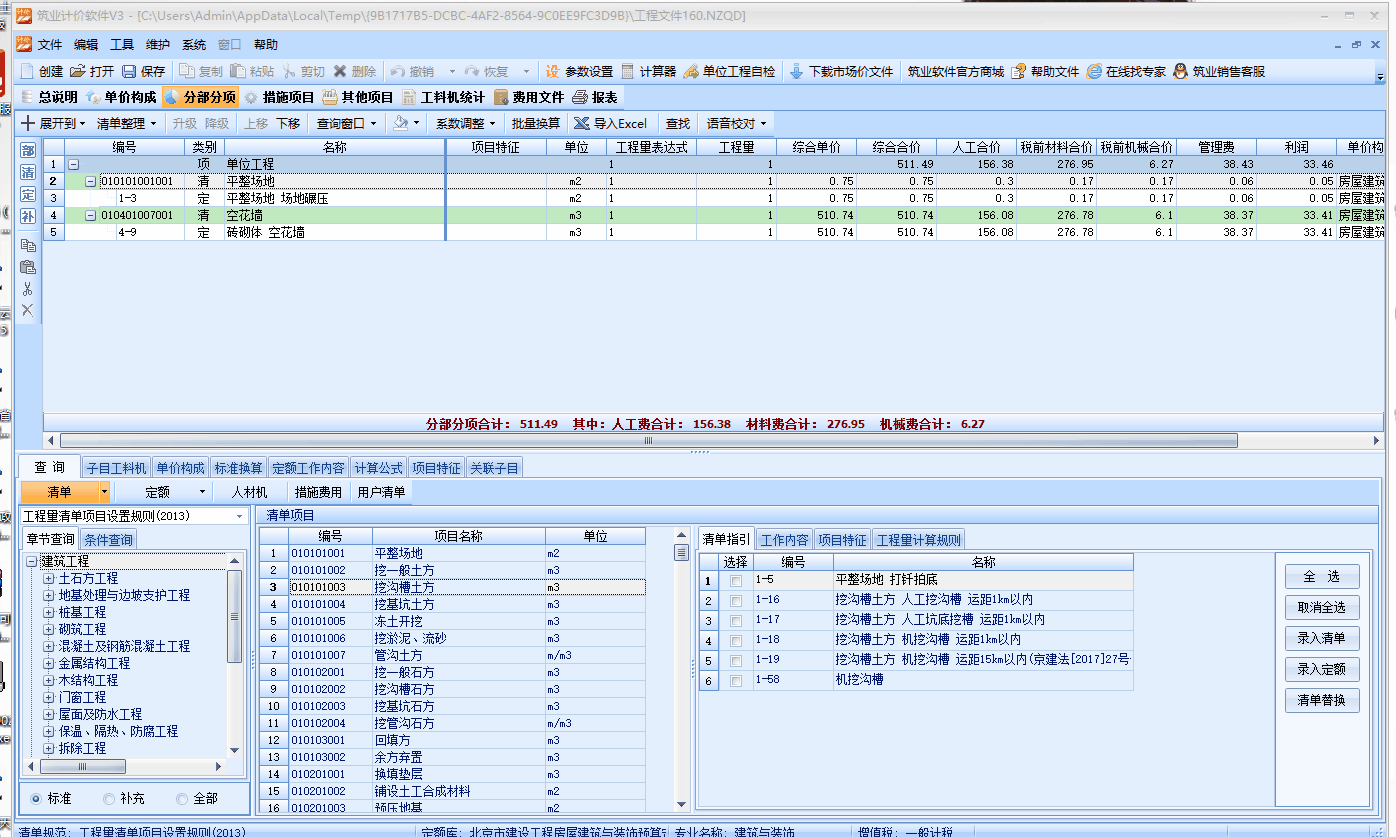Screen dimensions: 1396x837
Task: Open the 维护 menu
Action: pos(157,45)
